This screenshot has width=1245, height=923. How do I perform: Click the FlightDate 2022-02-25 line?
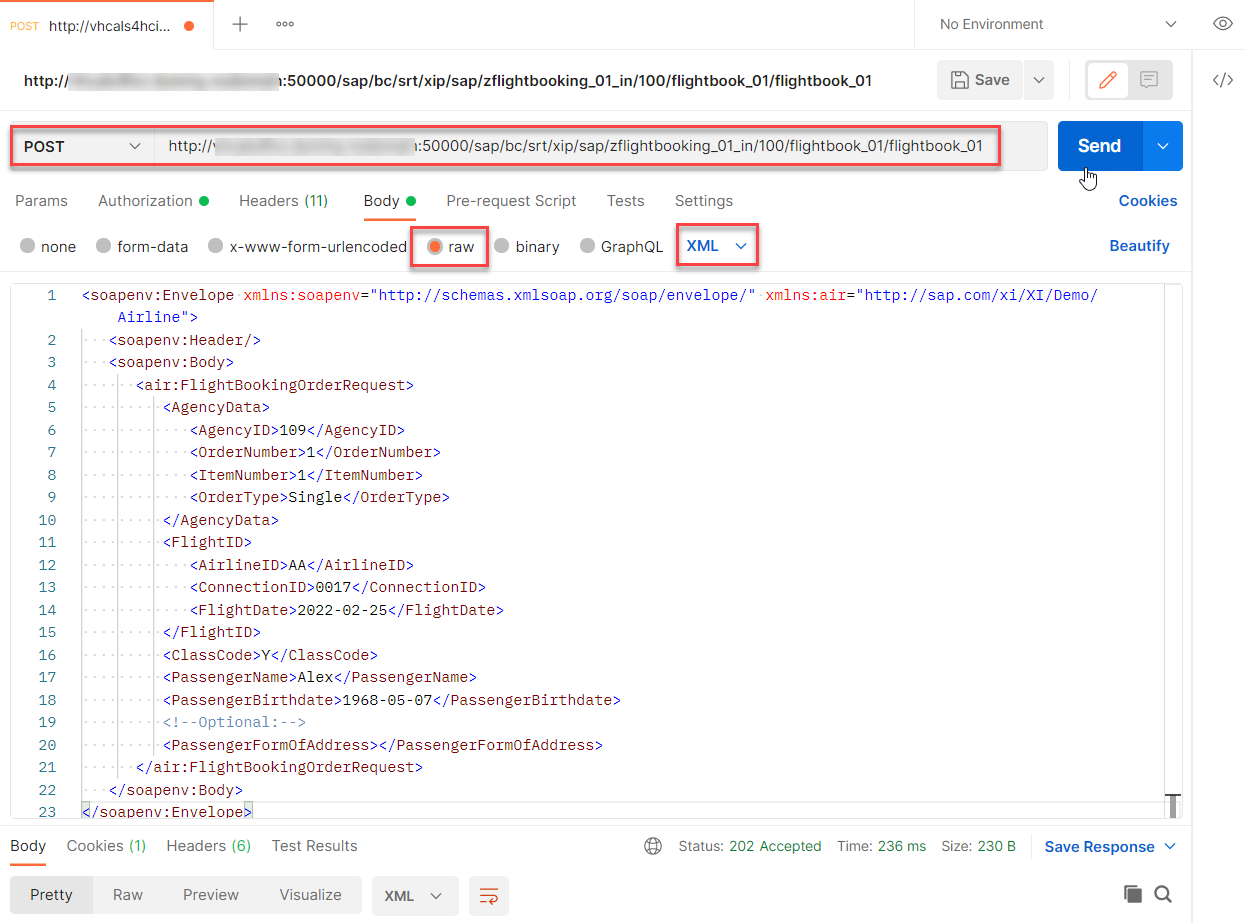(x=347, y=610)
